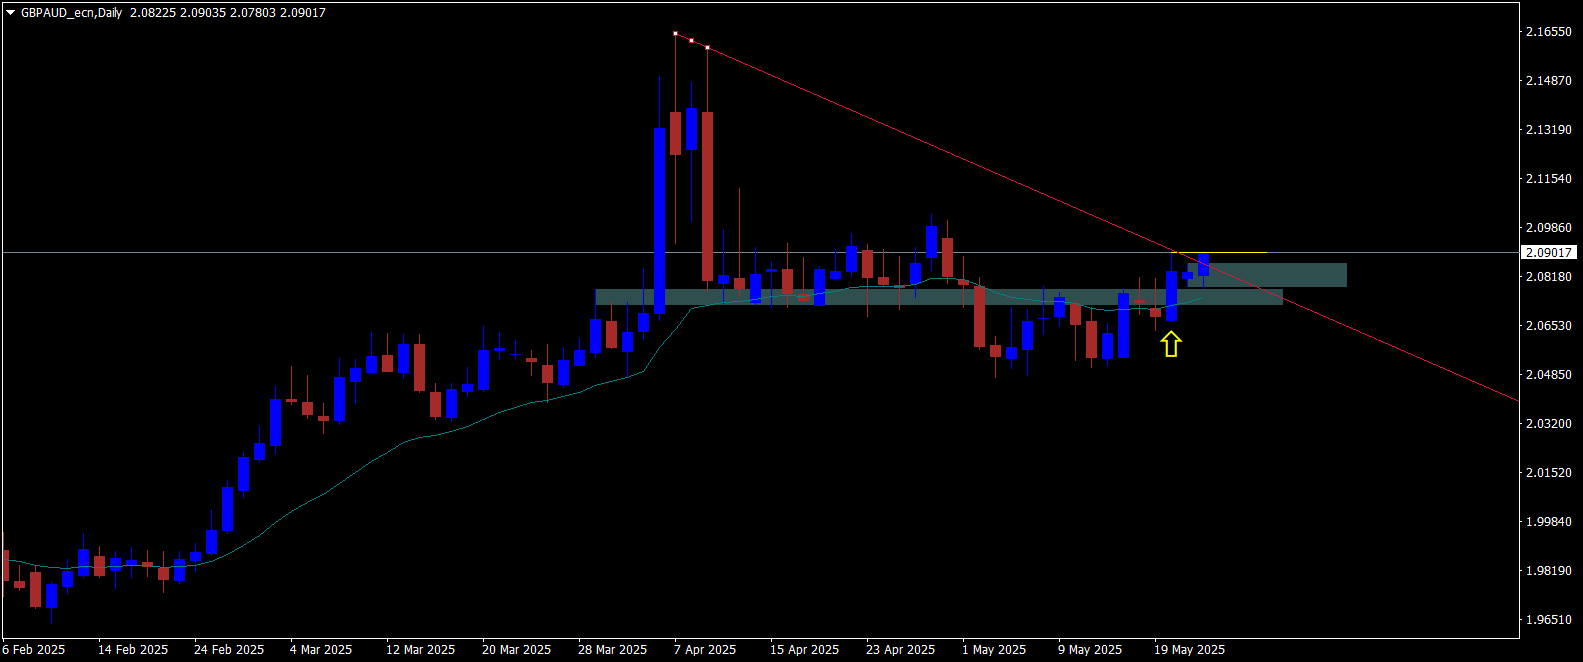Click the 2.16550 price axis label

pyautogui.click(x=1548, y=32)
